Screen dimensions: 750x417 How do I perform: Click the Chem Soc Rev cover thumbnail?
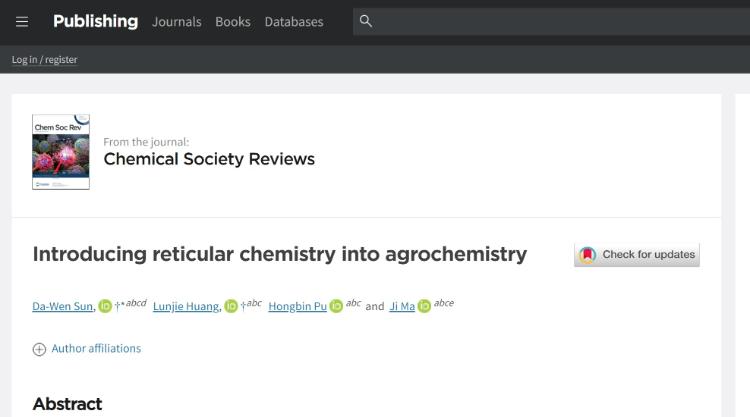tap(60, 152)
